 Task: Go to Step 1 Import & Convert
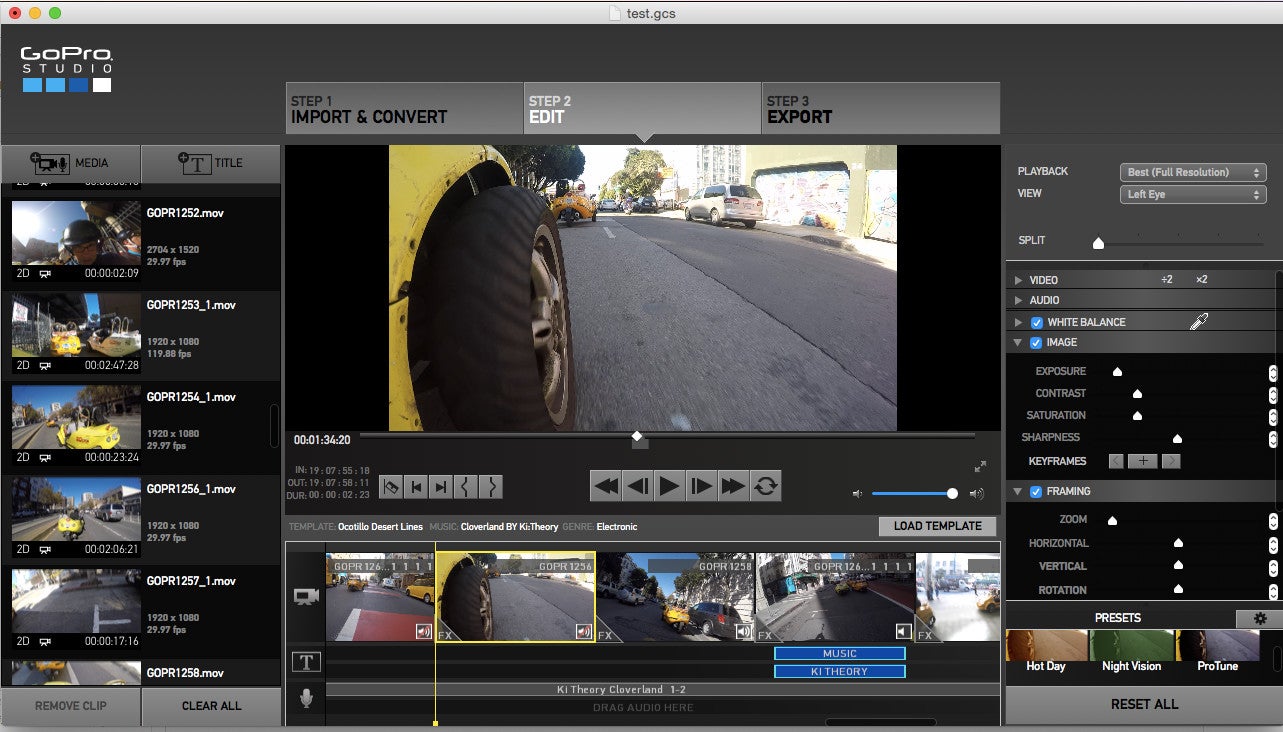pyautogui.click(x=404, y=108)
